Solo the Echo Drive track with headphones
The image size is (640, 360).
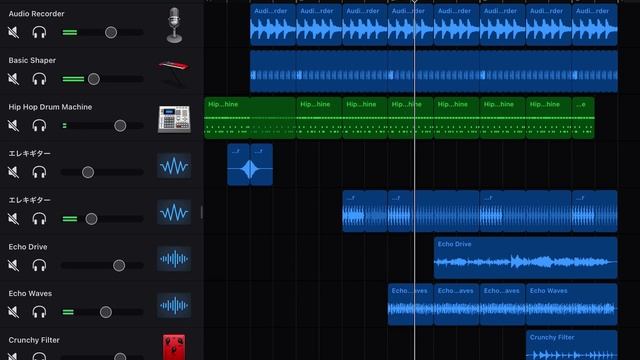(39, 265)
